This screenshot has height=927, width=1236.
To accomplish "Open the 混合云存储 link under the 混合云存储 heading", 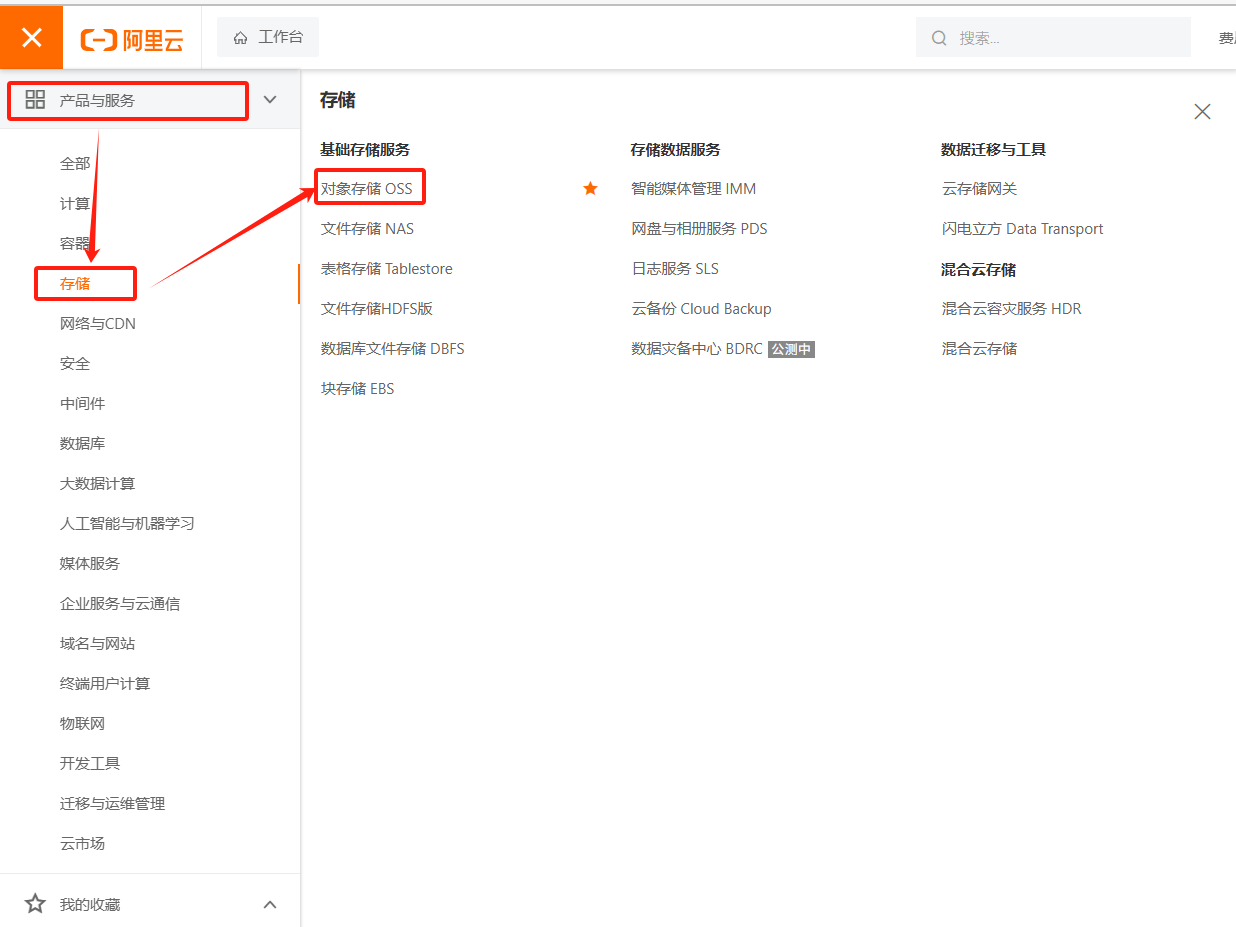I will tap(979, 349).
